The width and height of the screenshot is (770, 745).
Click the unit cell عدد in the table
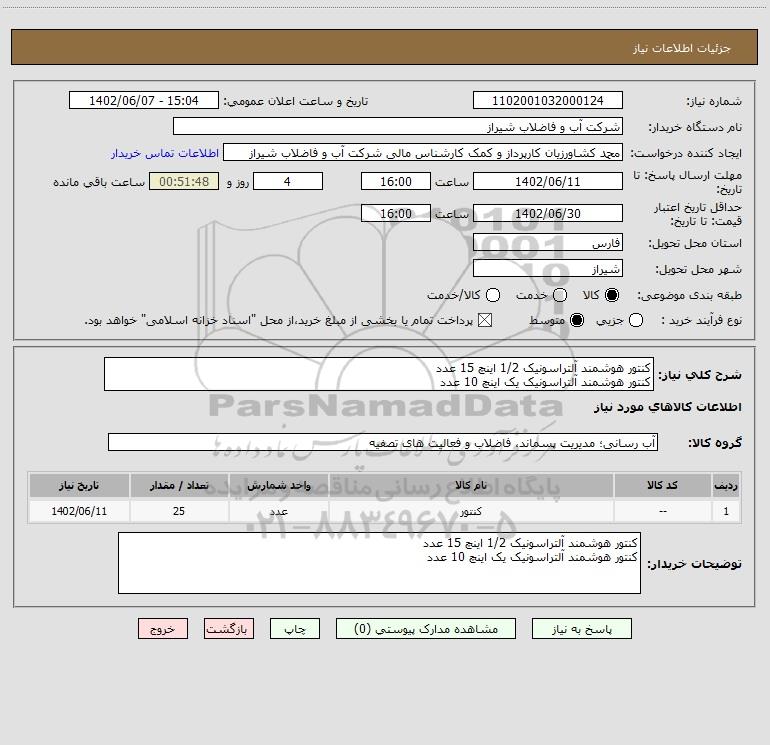click(278, 511)
